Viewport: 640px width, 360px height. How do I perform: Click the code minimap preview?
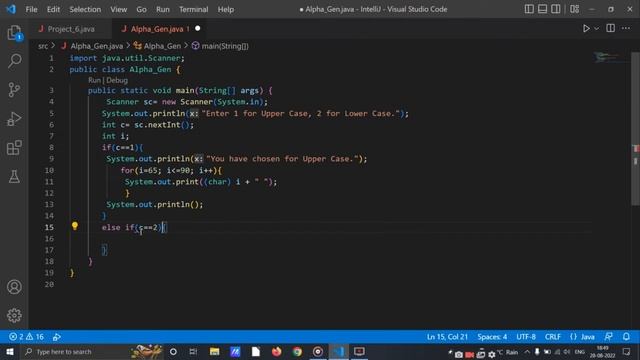pyautogui.click(x=608, y=57)
